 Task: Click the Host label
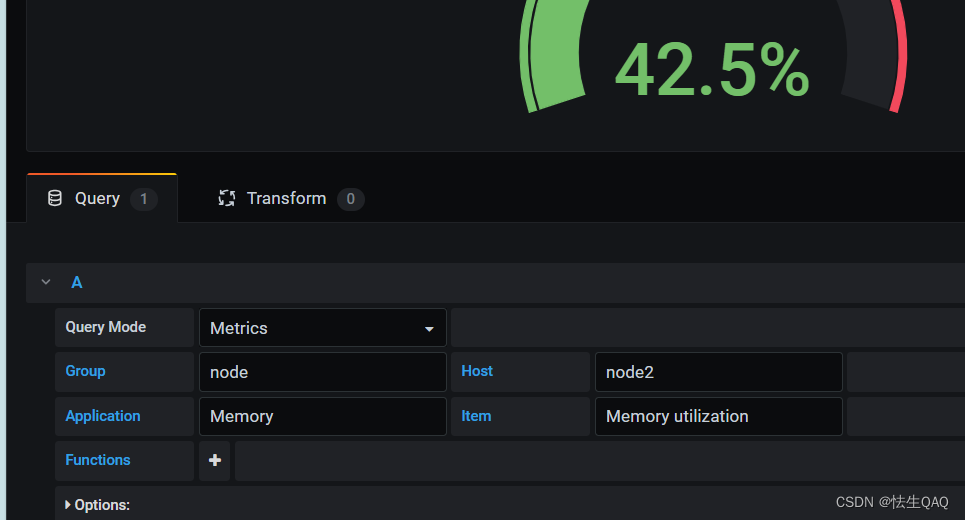[x=477, y=371]
